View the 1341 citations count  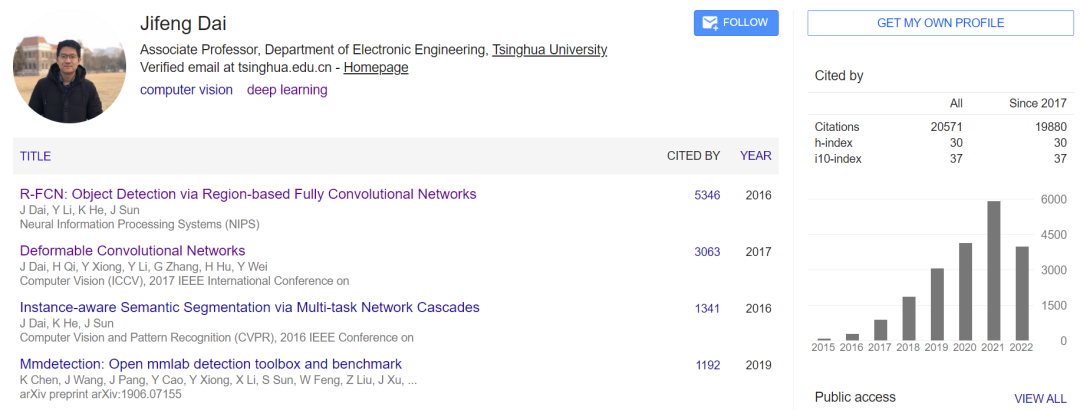[707, 308]
